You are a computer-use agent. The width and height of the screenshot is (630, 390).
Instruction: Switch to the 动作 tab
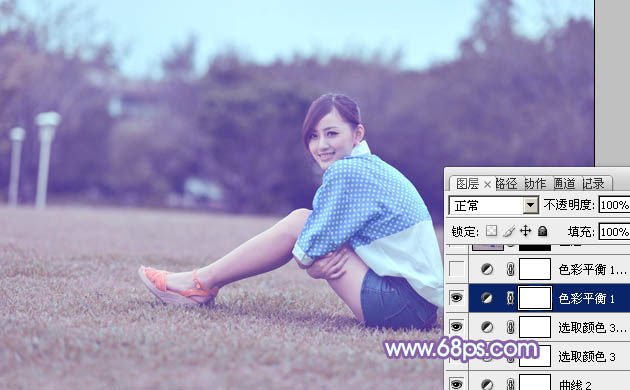pyautogui.click(x=536, y=184)
